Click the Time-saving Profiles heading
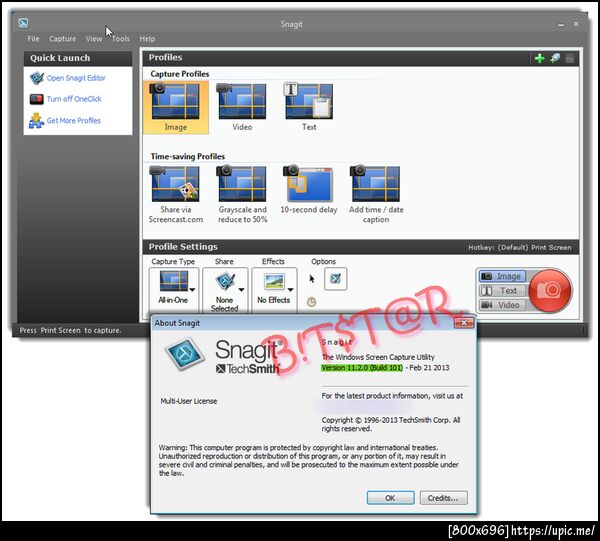This screenshot has width=600, height=541. tap(188, 156)
